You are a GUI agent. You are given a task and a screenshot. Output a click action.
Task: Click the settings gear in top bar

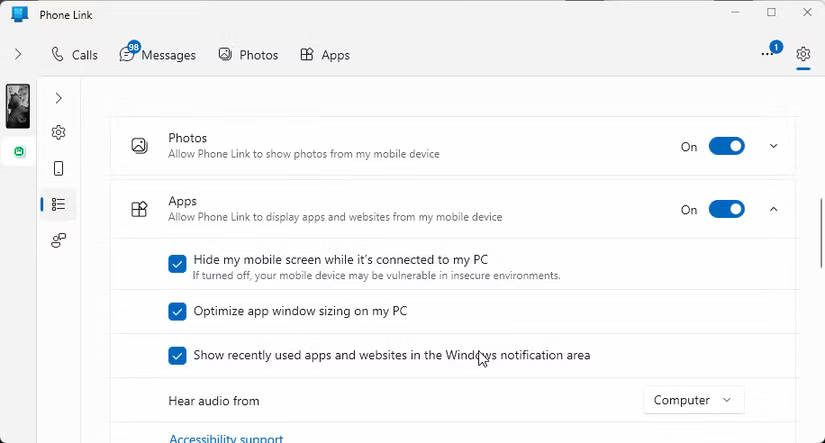(x=803, y=54)
